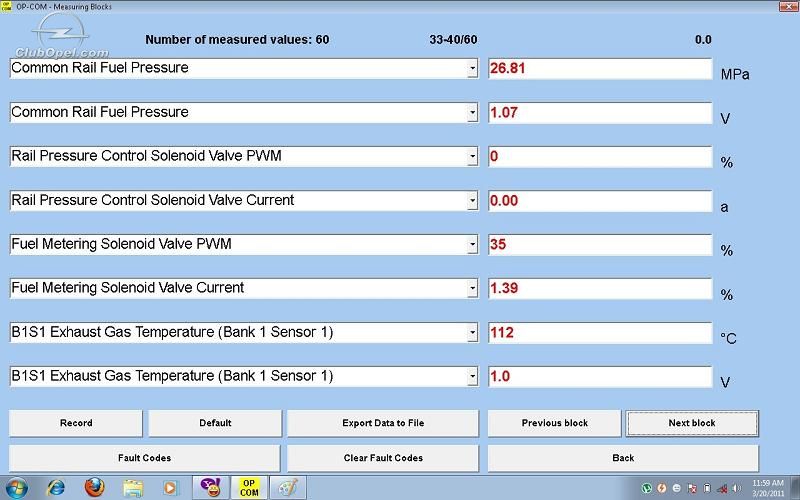The image size is (800, 500).
Task: Click the OP-COM title bar app icon
Action: pos(6,7)
